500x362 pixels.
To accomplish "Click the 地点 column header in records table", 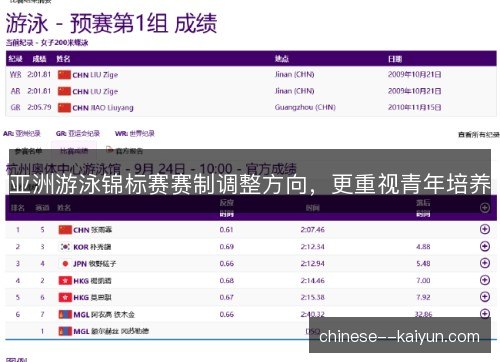I will (282, 59).
